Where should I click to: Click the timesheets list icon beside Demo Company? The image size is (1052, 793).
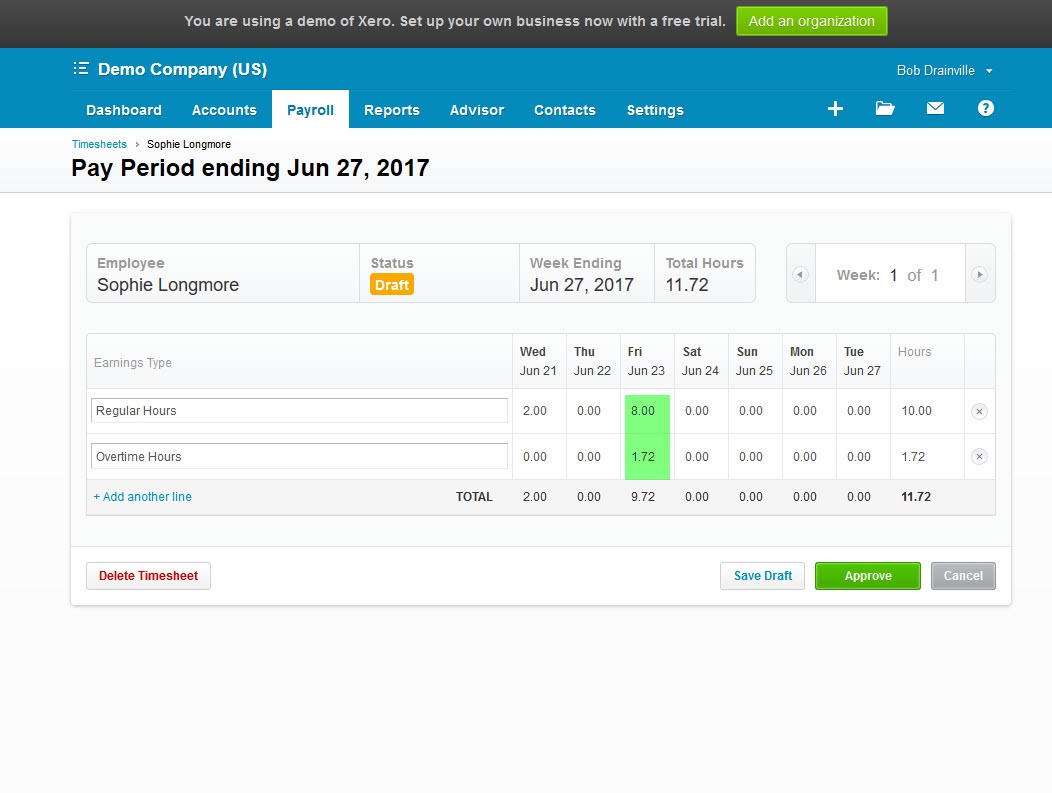coord(80,68)
